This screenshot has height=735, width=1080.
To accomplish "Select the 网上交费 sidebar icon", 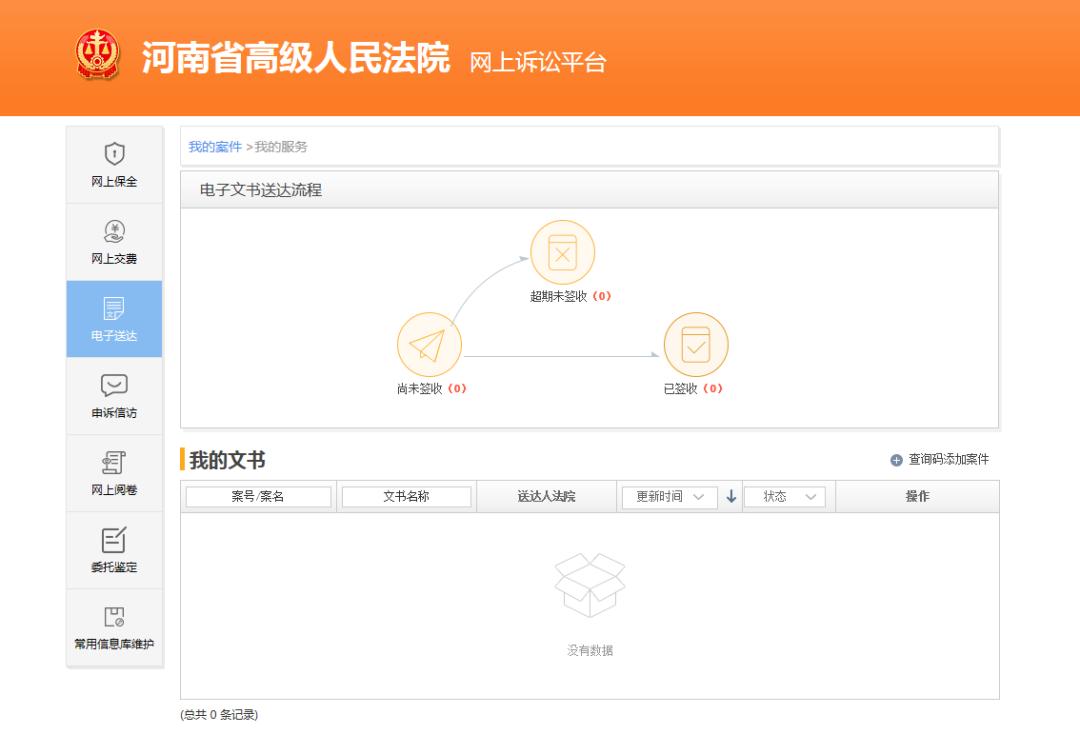I will [113, 232].
